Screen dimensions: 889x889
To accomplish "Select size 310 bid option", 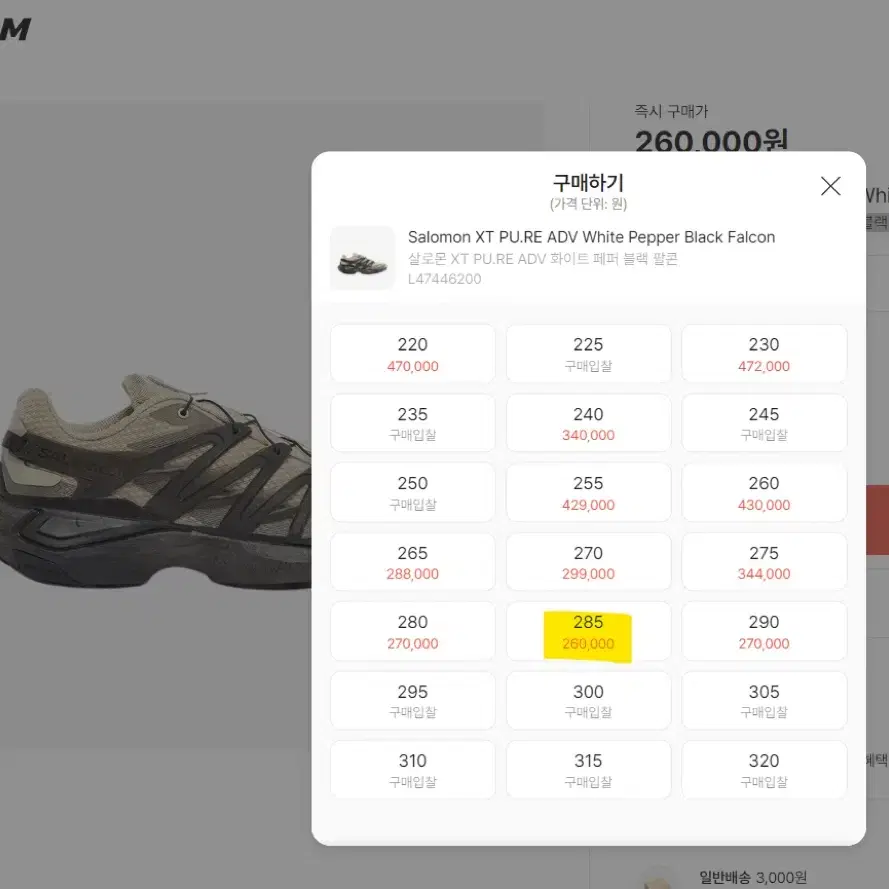I will point(412,770).
